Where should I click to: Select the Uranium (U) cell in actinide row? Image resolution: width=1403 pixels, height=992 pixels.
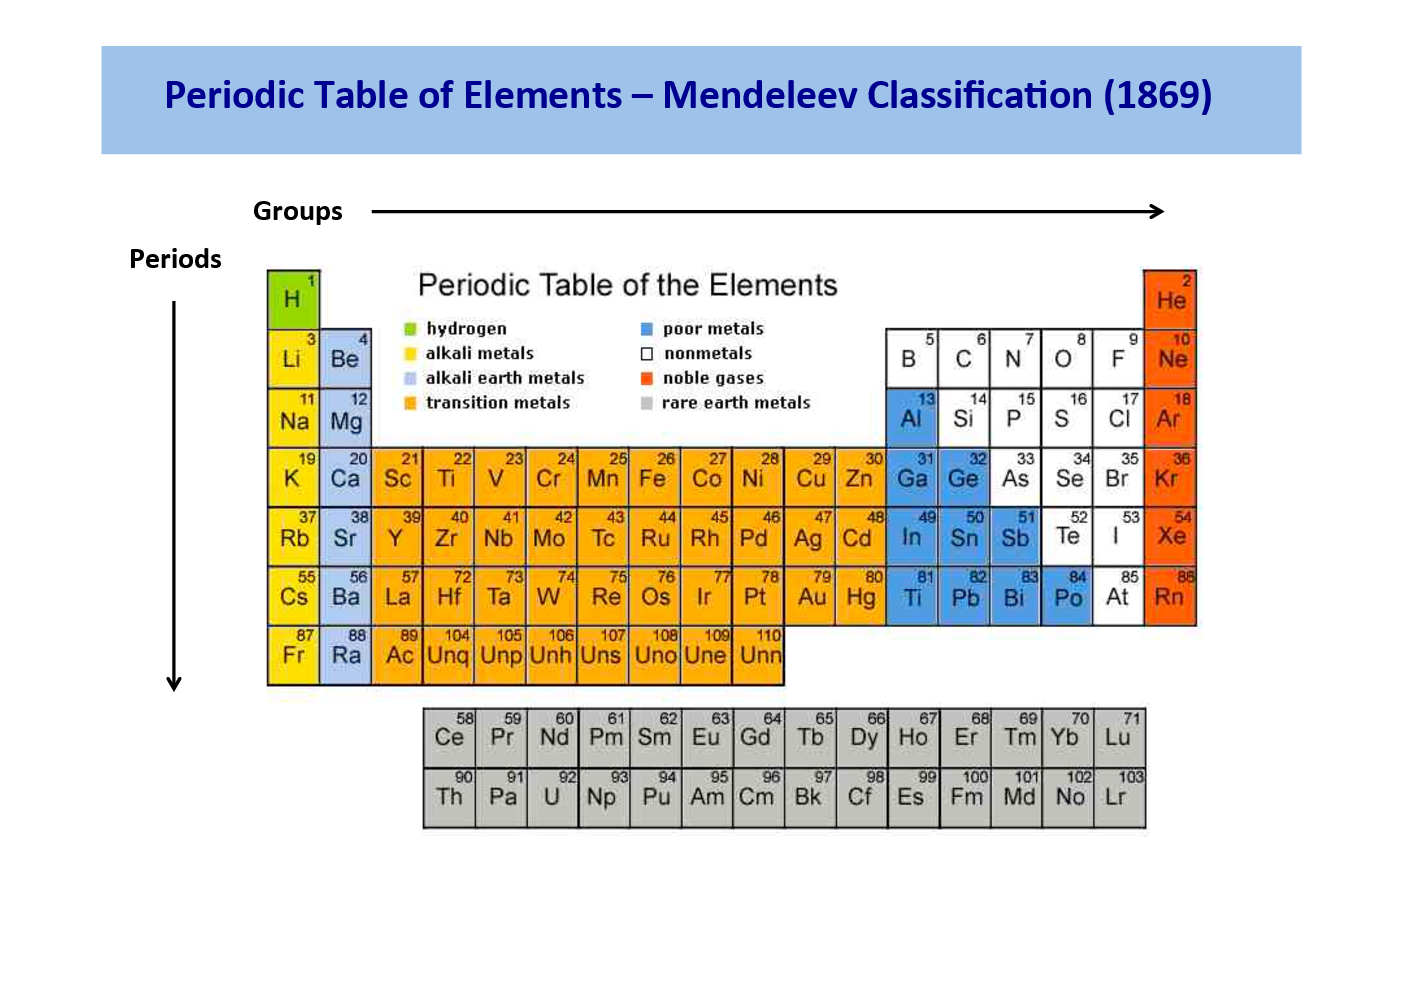coord(553,798)
